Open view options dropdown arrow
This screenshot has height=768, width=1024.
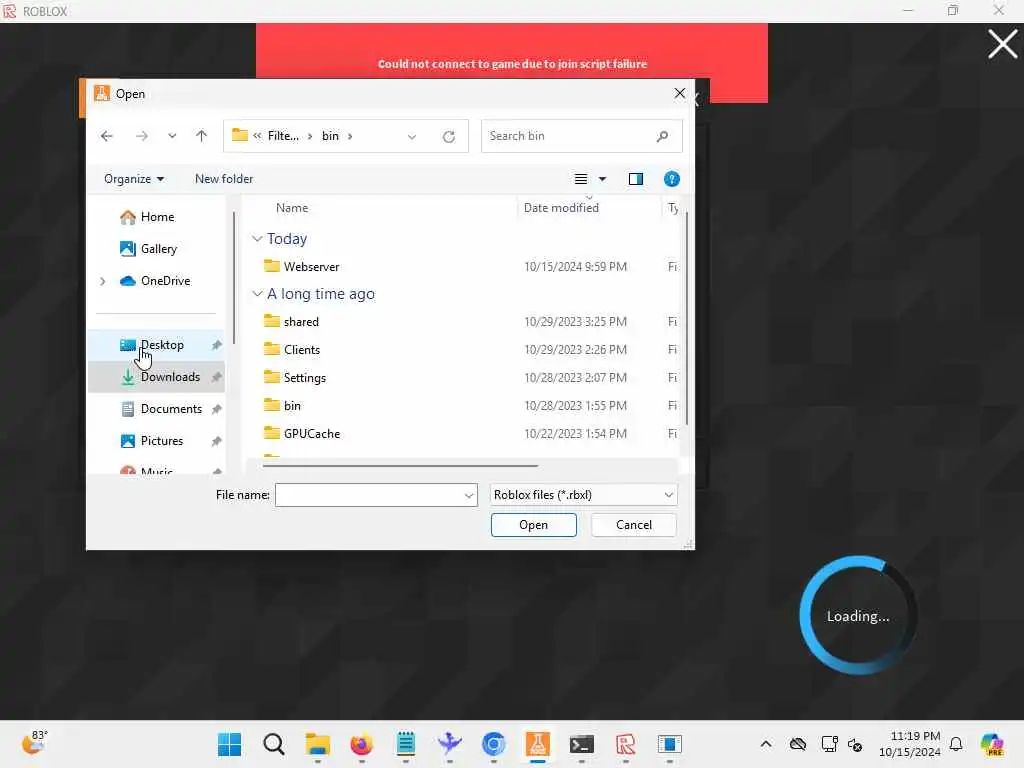(602, 179)
